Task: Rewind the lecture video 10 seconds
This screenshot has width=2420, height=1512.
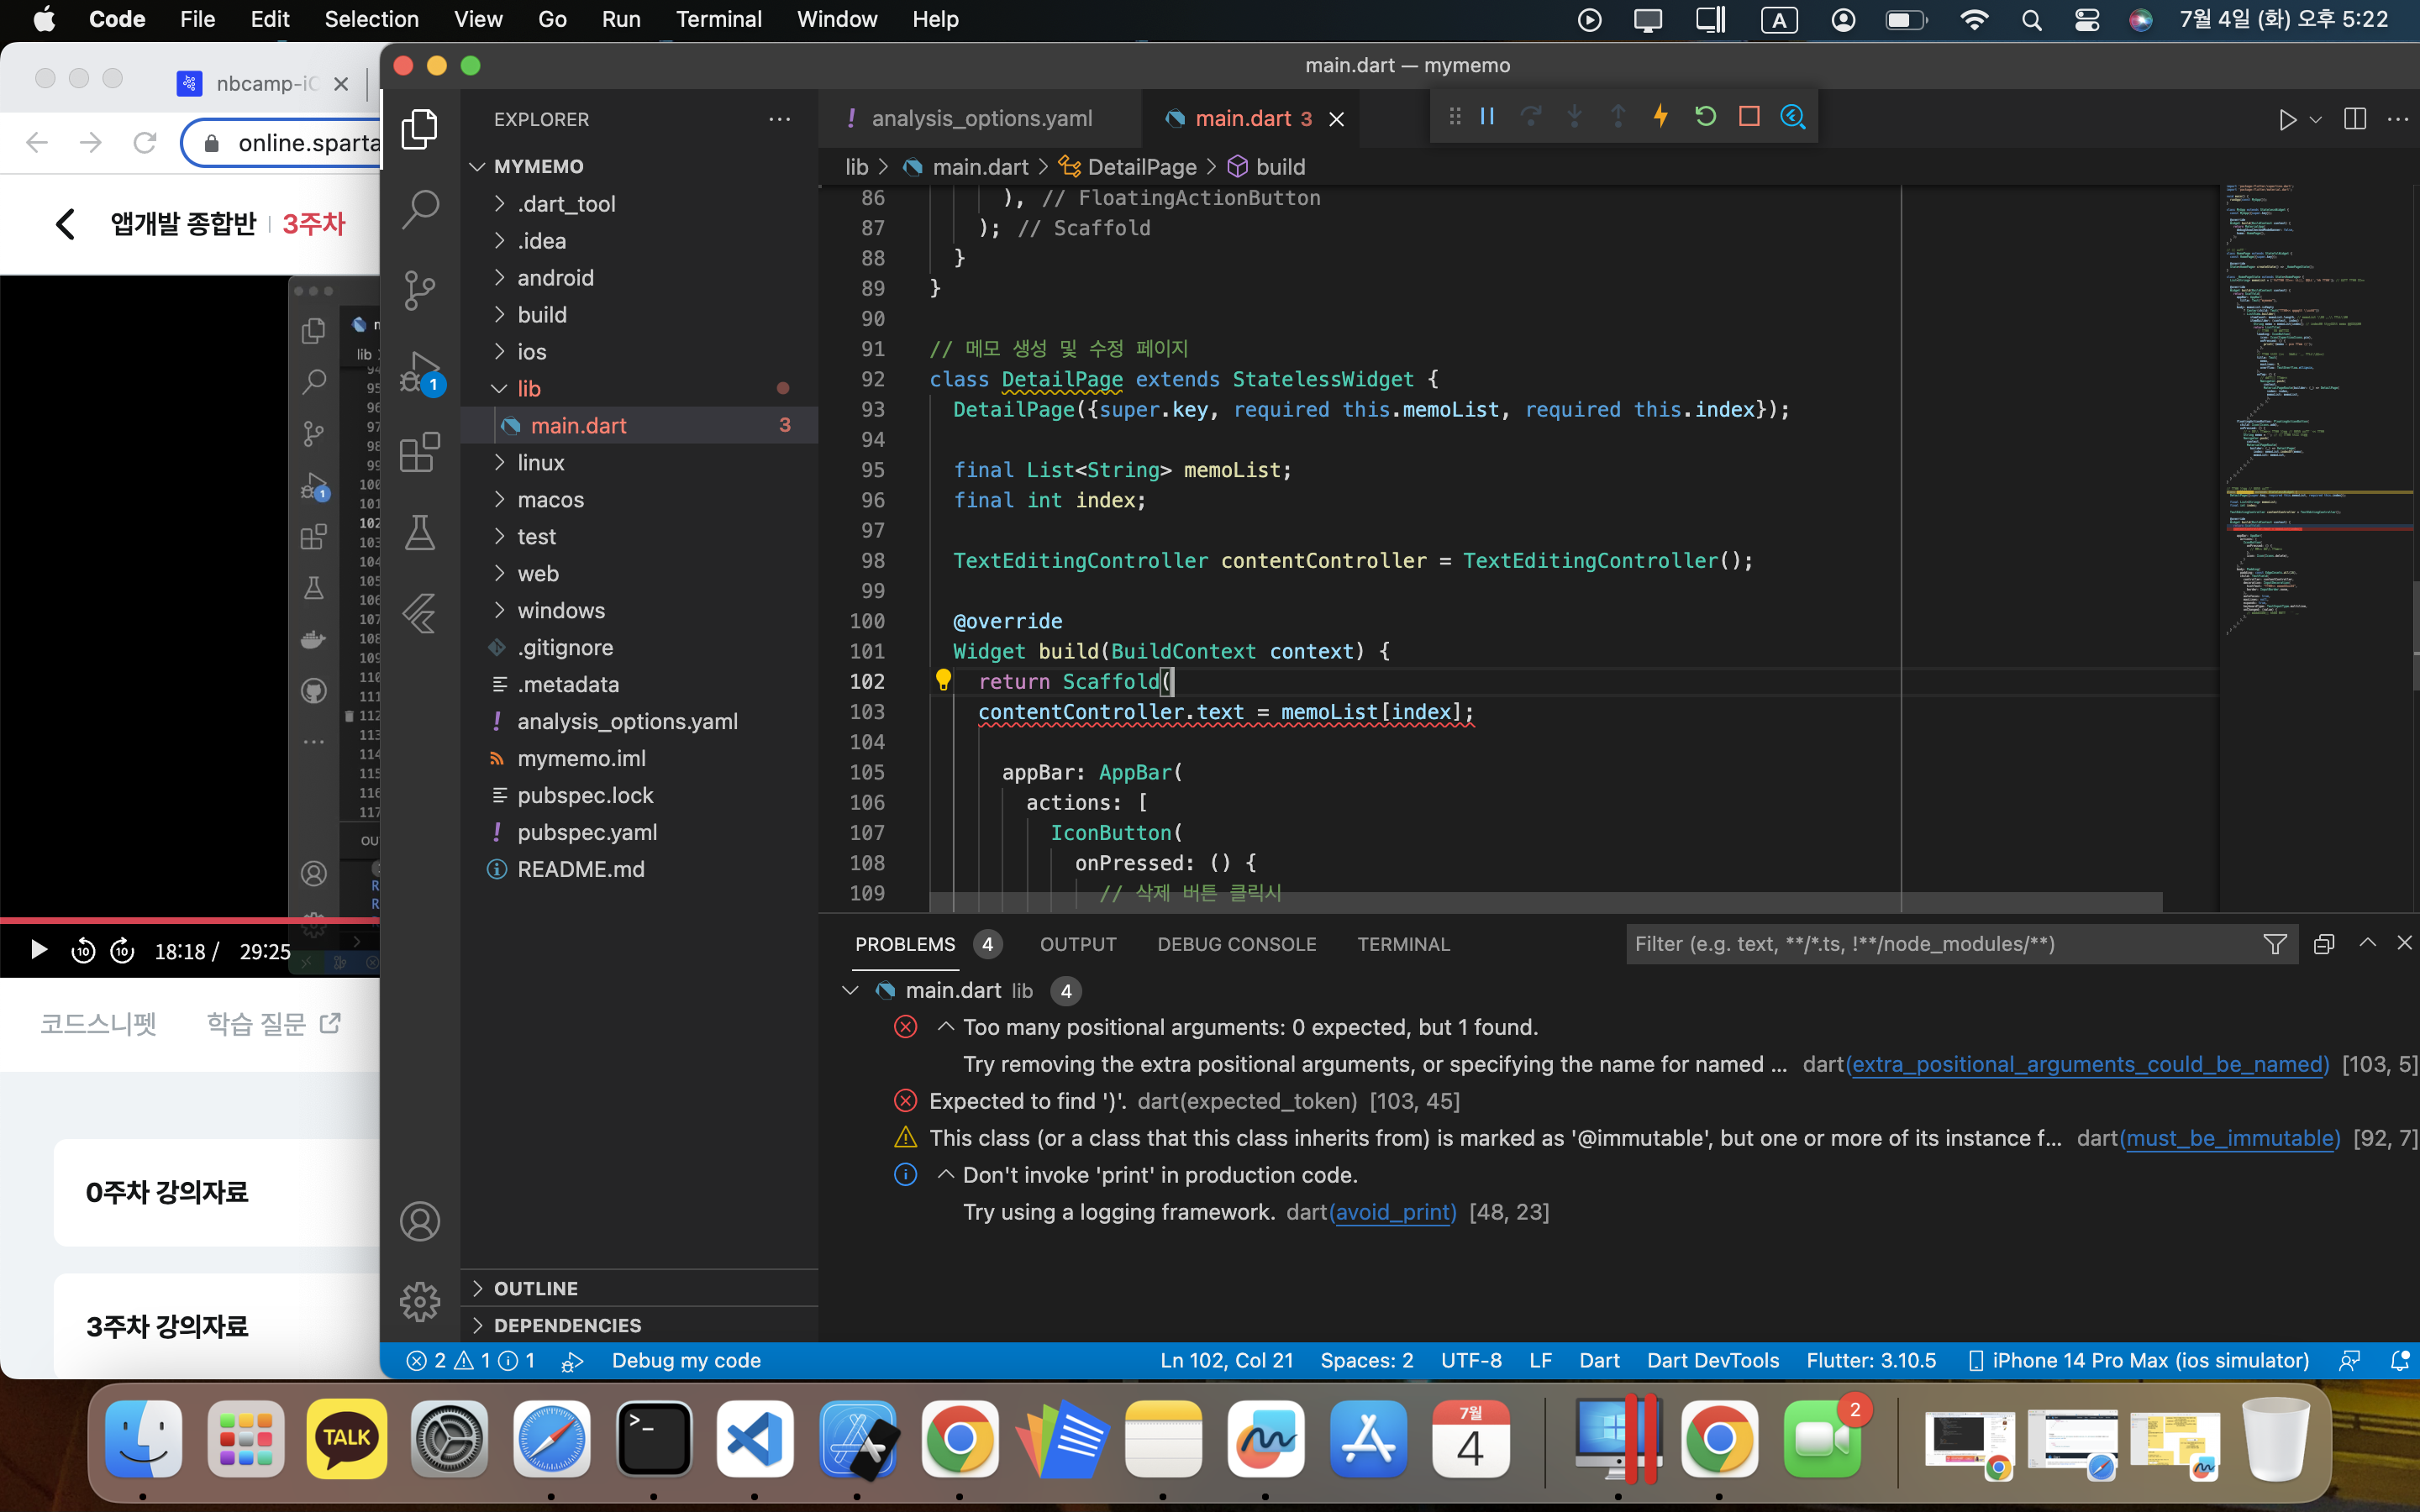Action: tap(83, 950)
